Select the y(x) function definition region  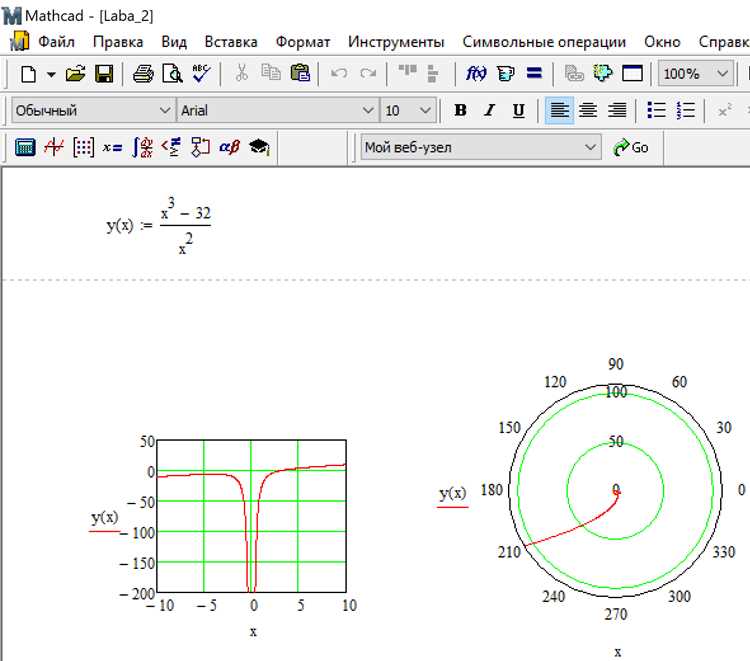[x=159, y=226]
